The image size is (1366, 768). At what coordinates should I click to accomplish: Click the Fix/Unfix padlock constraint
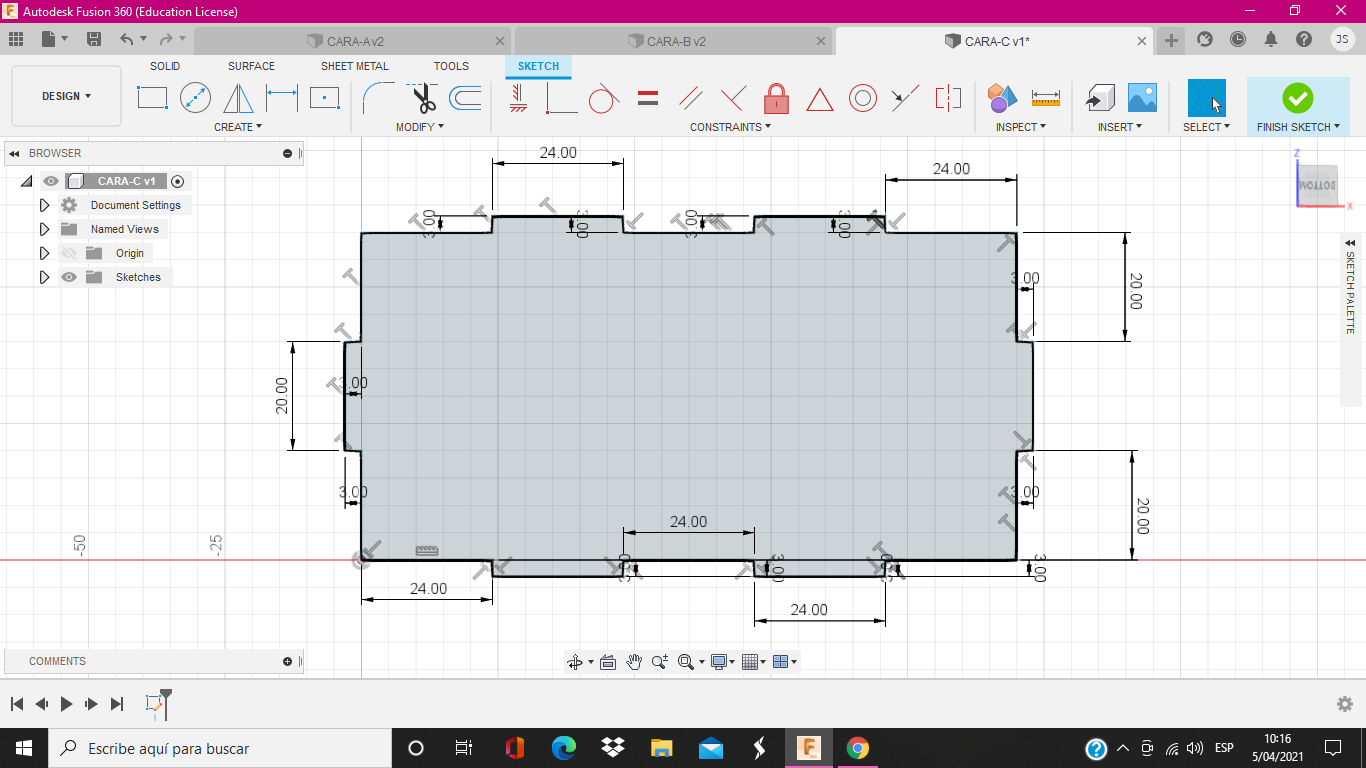pyautogui.click(x=776, y=98)
